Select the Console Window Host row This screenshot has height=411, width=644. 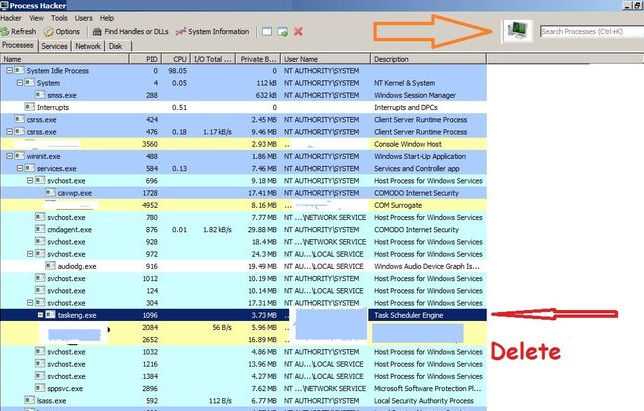click(244, 144)
